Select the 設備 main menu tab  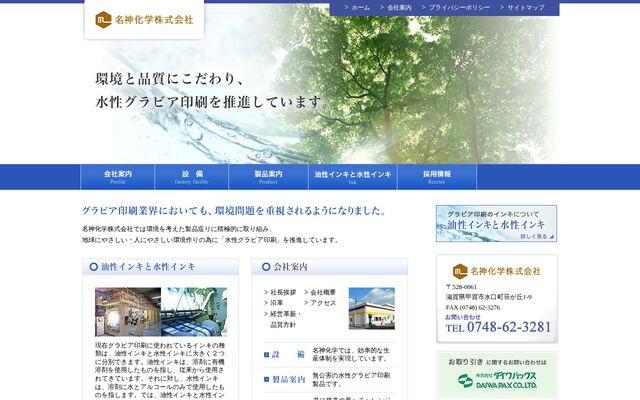191,177
